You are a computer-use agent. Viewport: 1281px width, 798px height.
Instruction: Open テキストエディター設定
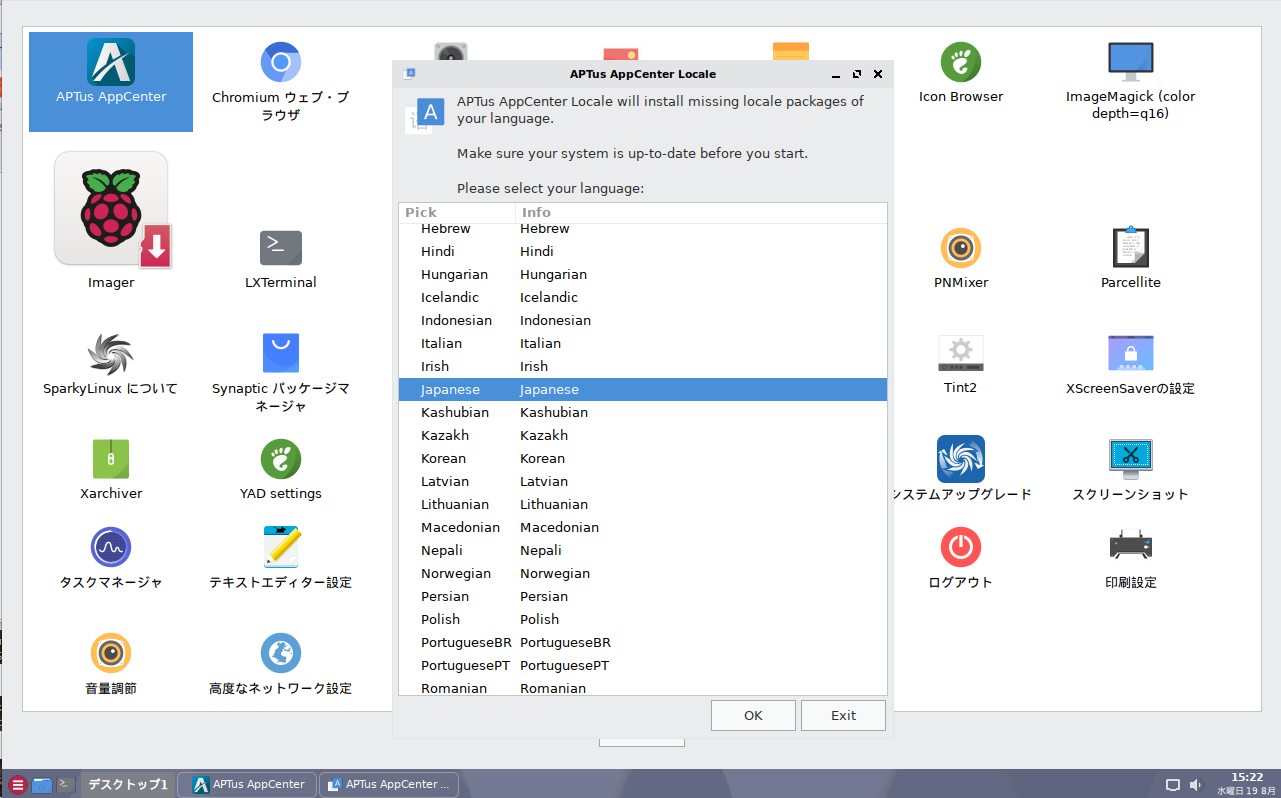281,547
